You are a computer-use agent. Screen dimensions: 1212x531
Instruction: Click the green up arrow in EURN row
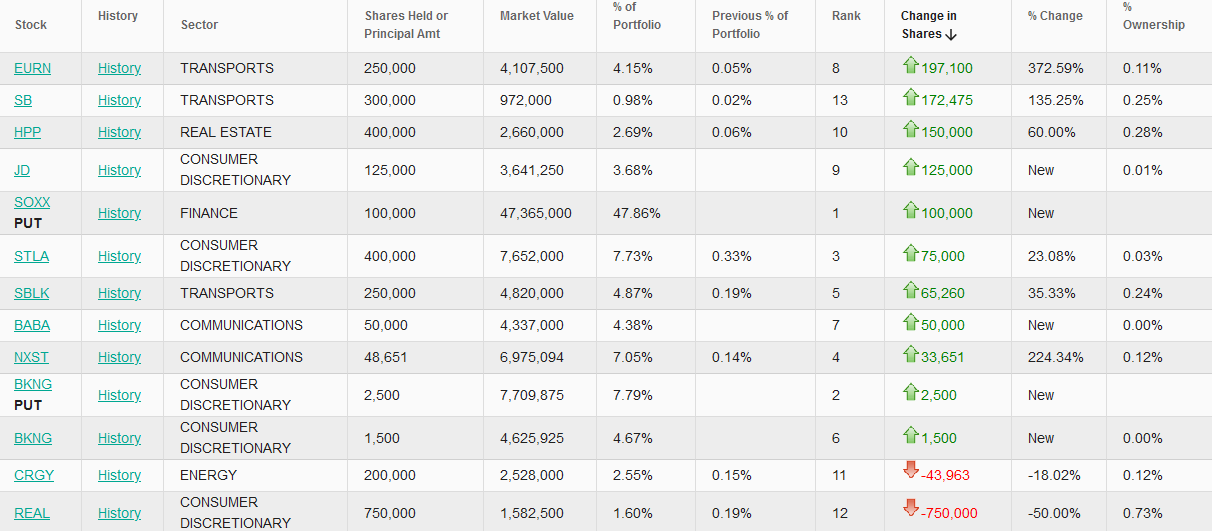tap(910, 66)
